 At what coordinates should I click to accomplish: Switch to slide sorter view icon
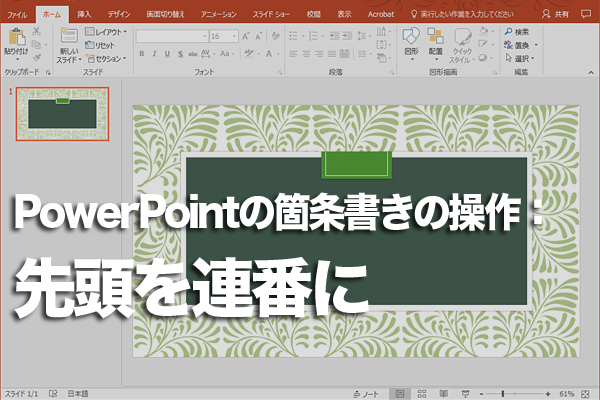[422, 393]
